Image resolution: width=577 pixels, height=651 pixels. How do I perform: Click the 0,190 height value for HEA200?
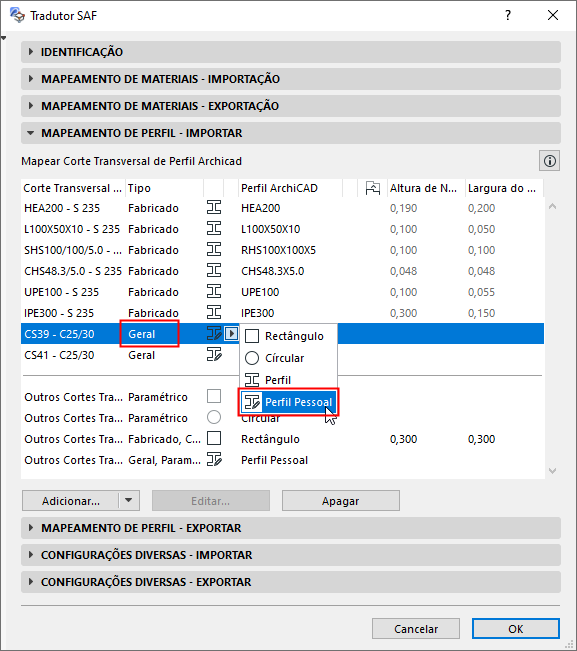point(403,208)
